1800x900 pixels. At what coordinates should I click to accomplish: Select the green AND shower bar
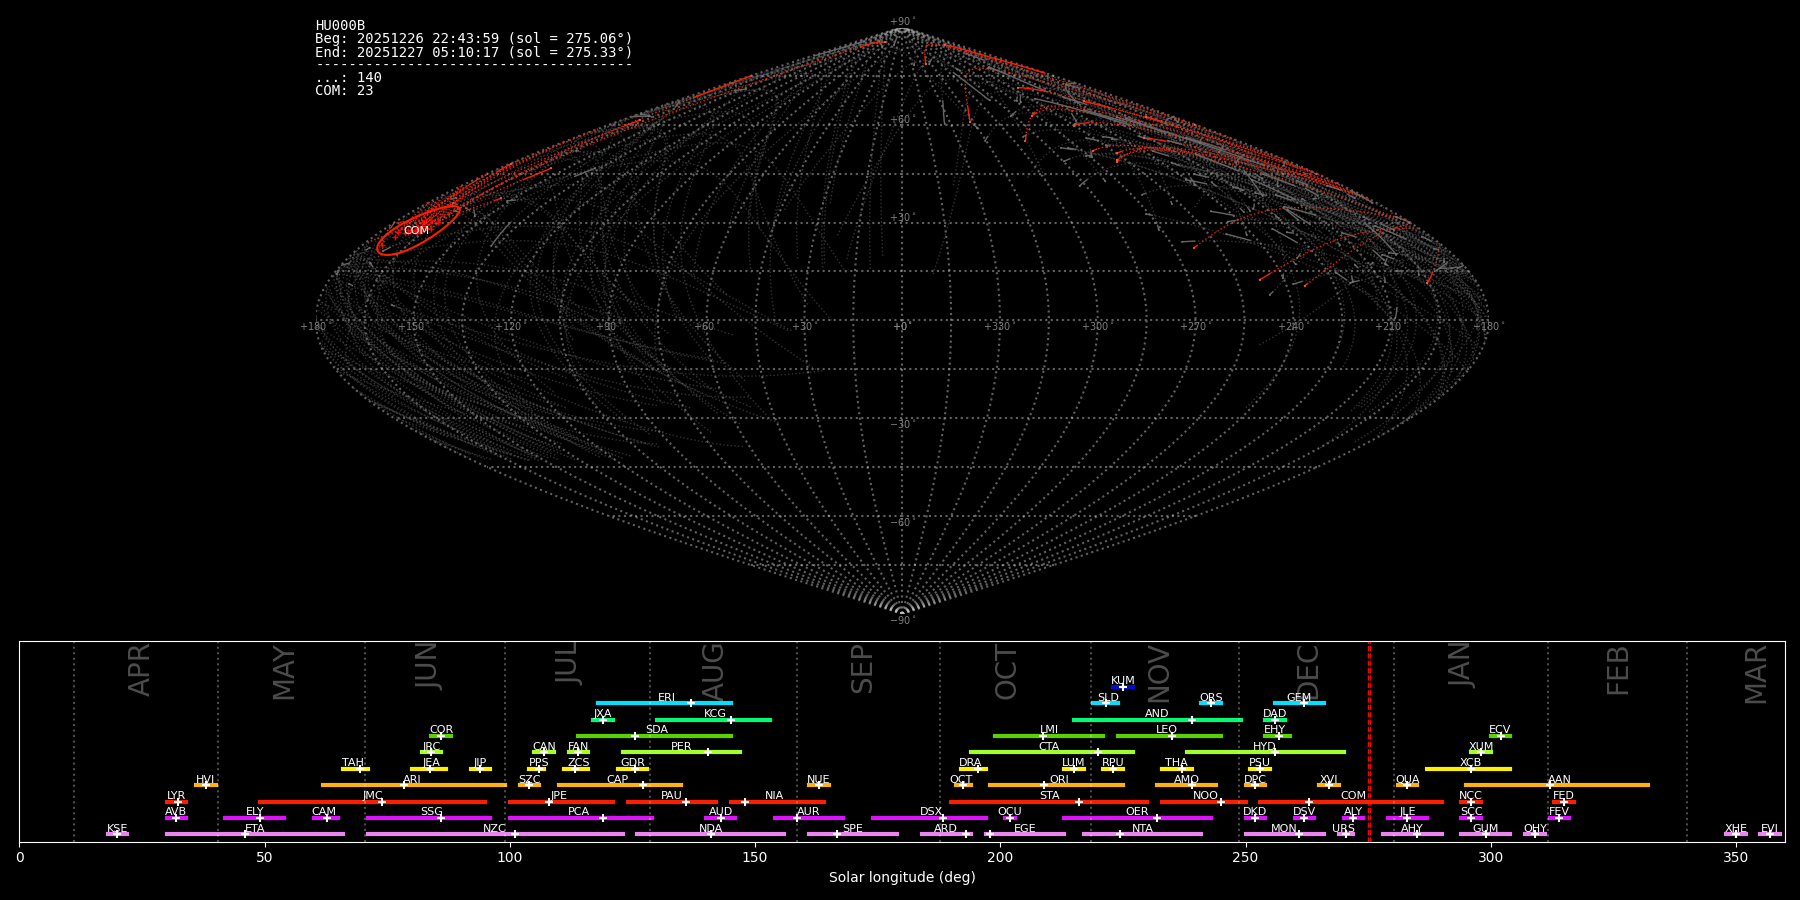pyautogui.click(x=1157, y=719)
